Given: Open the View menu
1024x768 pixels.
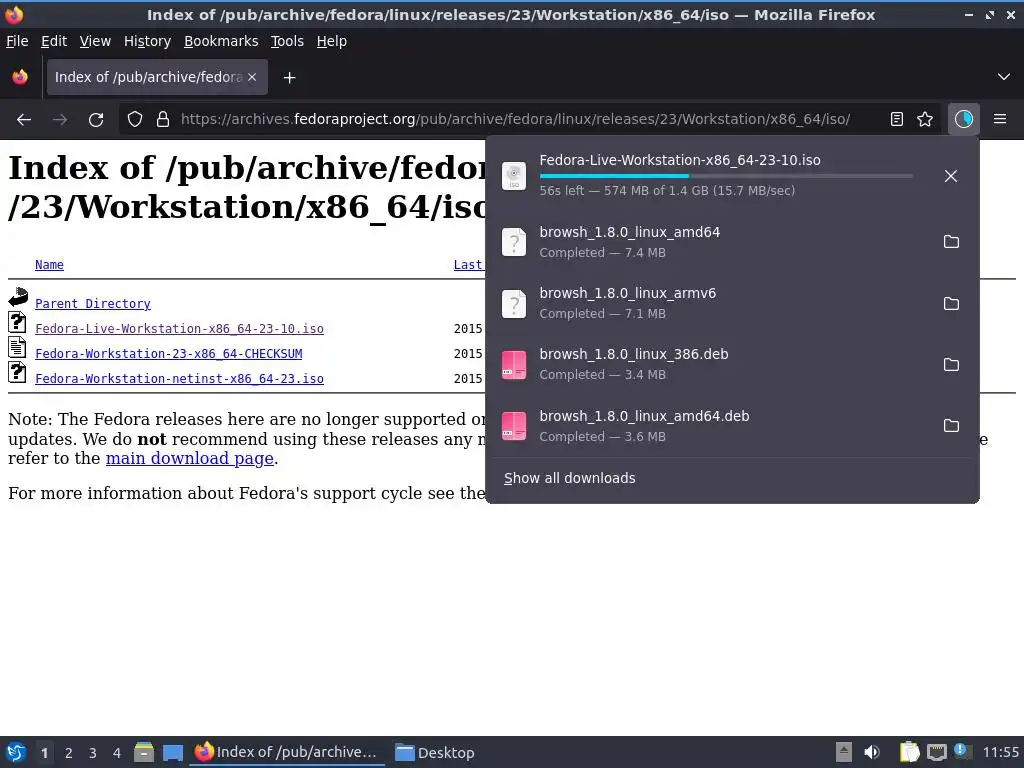Looking at the screenshot, I should [x=95, y=41].
